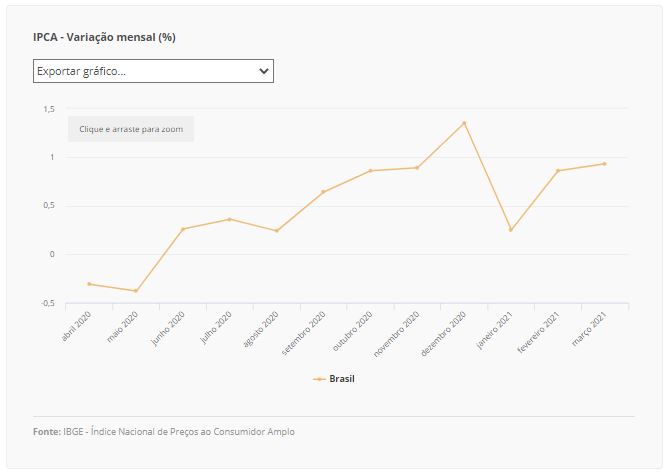This screenshot has height=476, width=670.
Task: Click the 'Clique e arraste para zoom' hint
Action: coord(131,129)
